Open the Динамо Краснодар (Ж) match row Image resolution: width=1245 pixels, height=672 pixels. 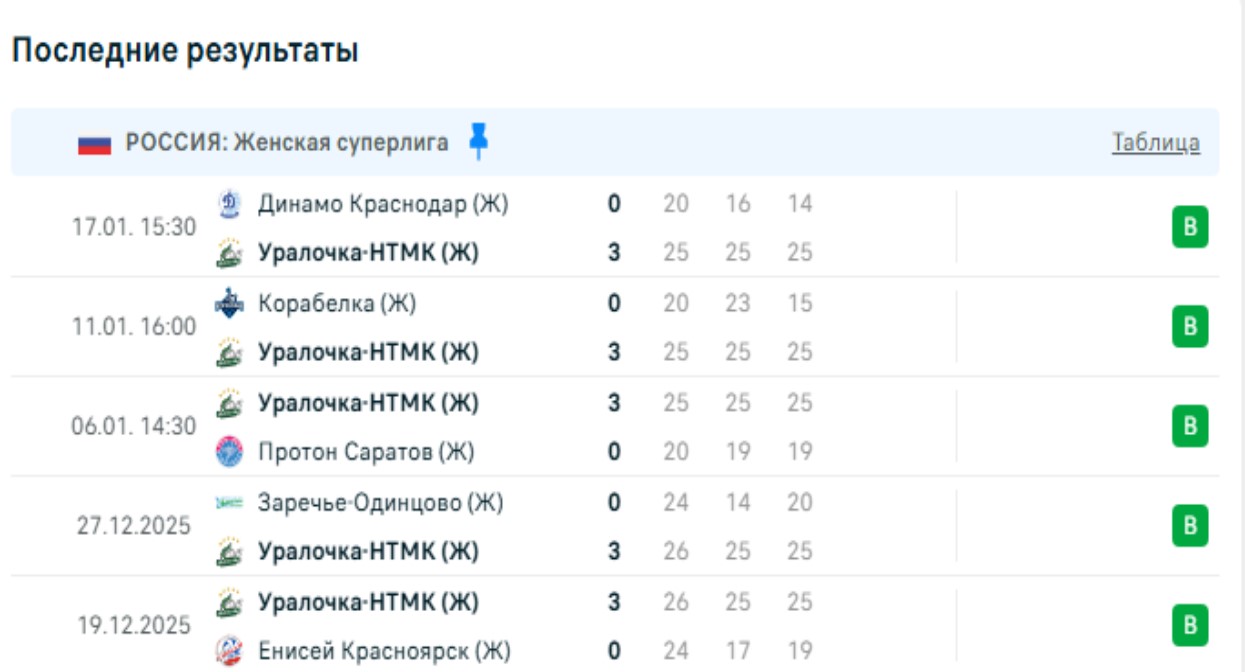[x=383, y=204]
